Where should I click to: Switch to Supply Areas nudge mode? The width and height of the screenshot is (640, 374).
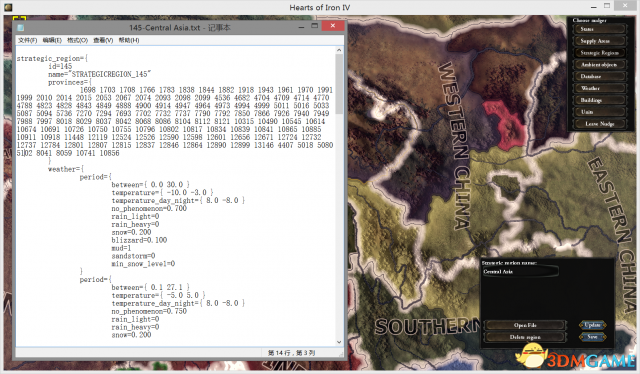pyautogui.click(x=599, y=41)
